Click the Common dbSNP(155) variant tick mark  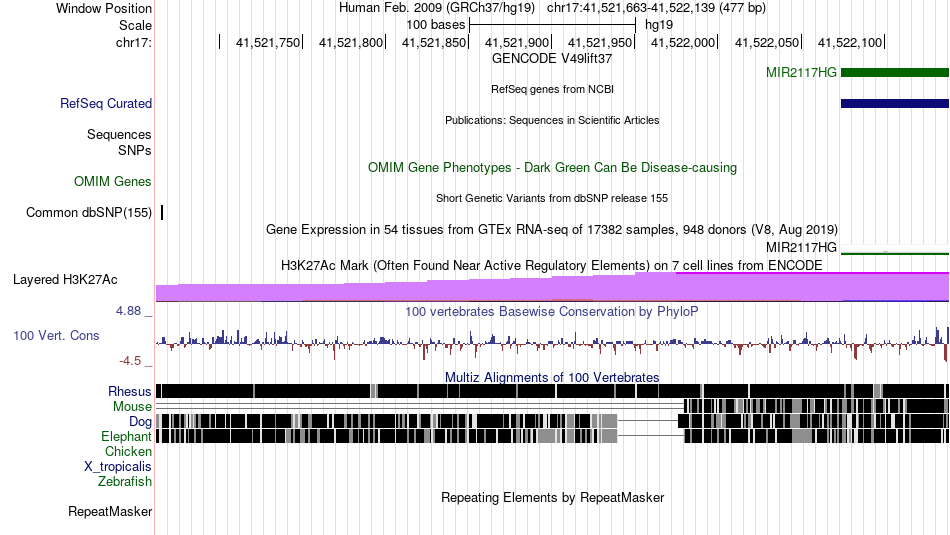click(162, 213)
